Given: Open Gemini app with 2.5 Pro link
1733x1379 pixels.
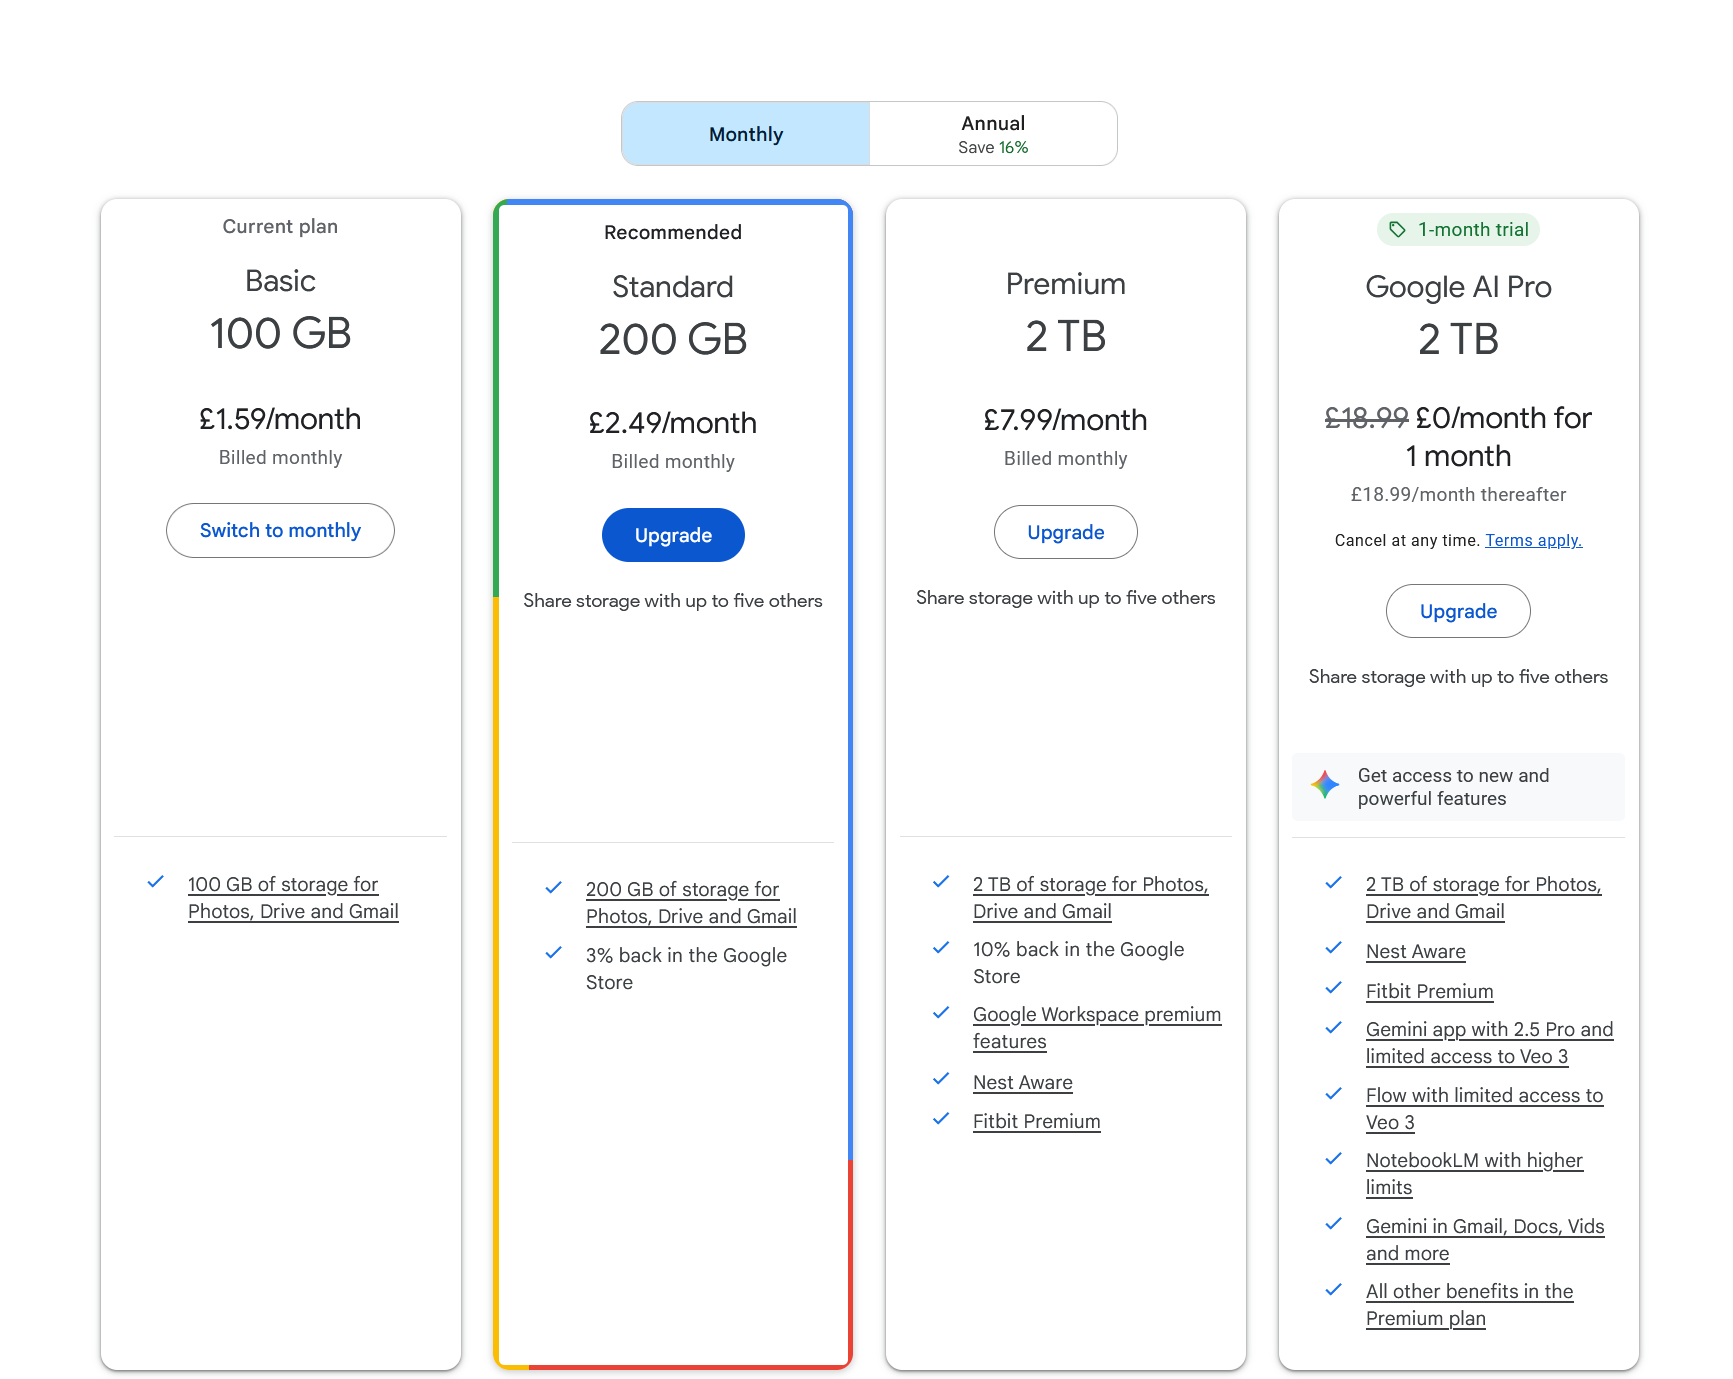Looking at the screenshot, I should pyautogui.click(x=1489, y=1043).
